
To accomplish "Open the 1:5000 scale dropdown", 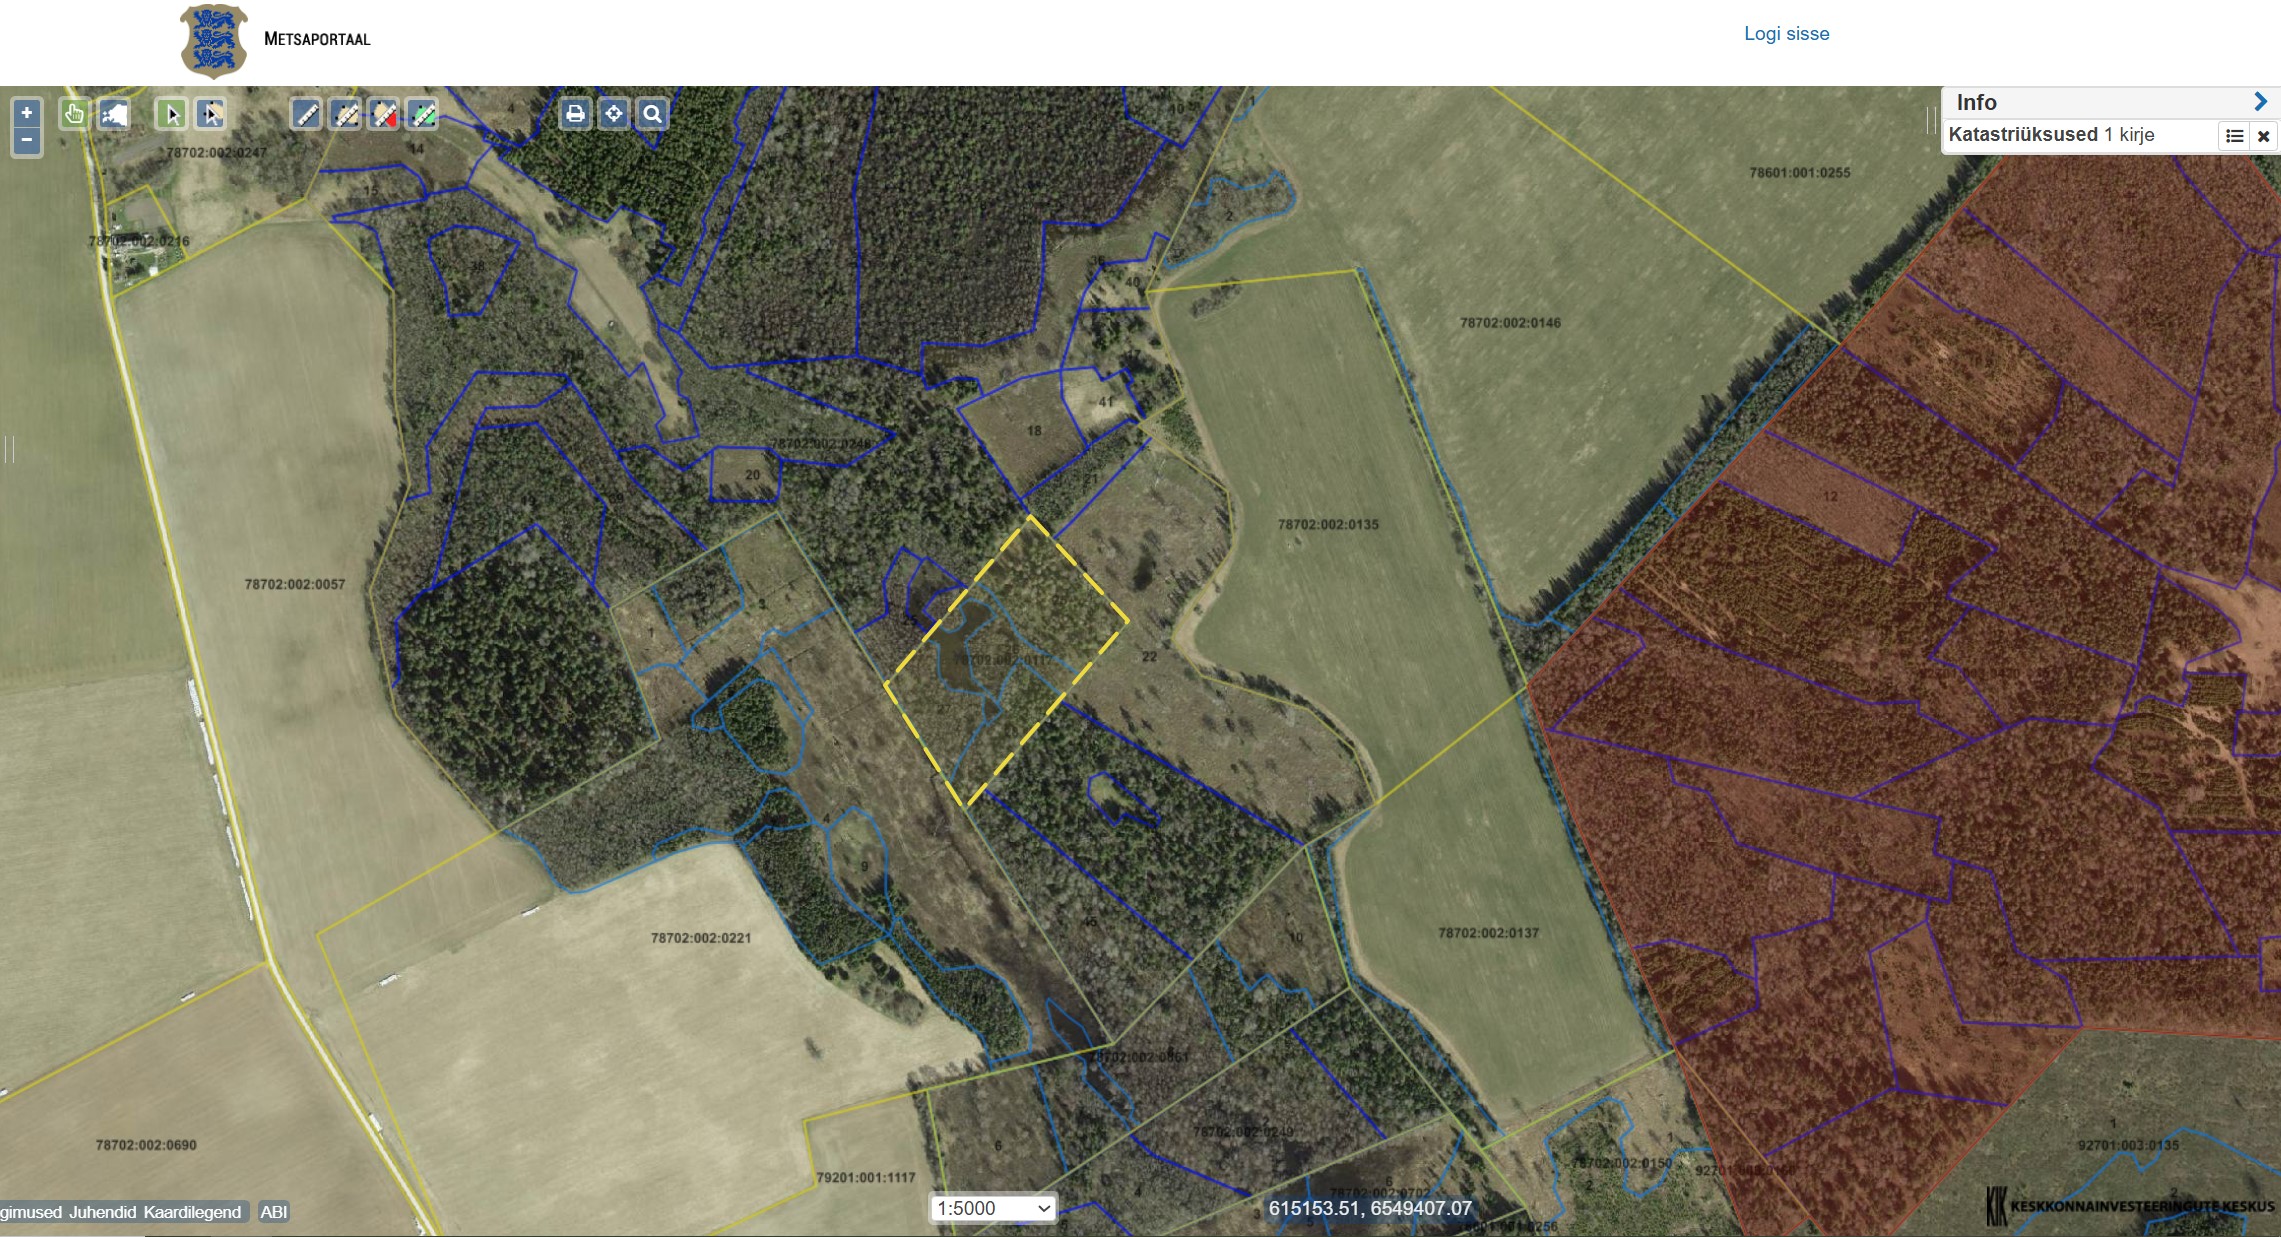I will (x=993, y=1208).
